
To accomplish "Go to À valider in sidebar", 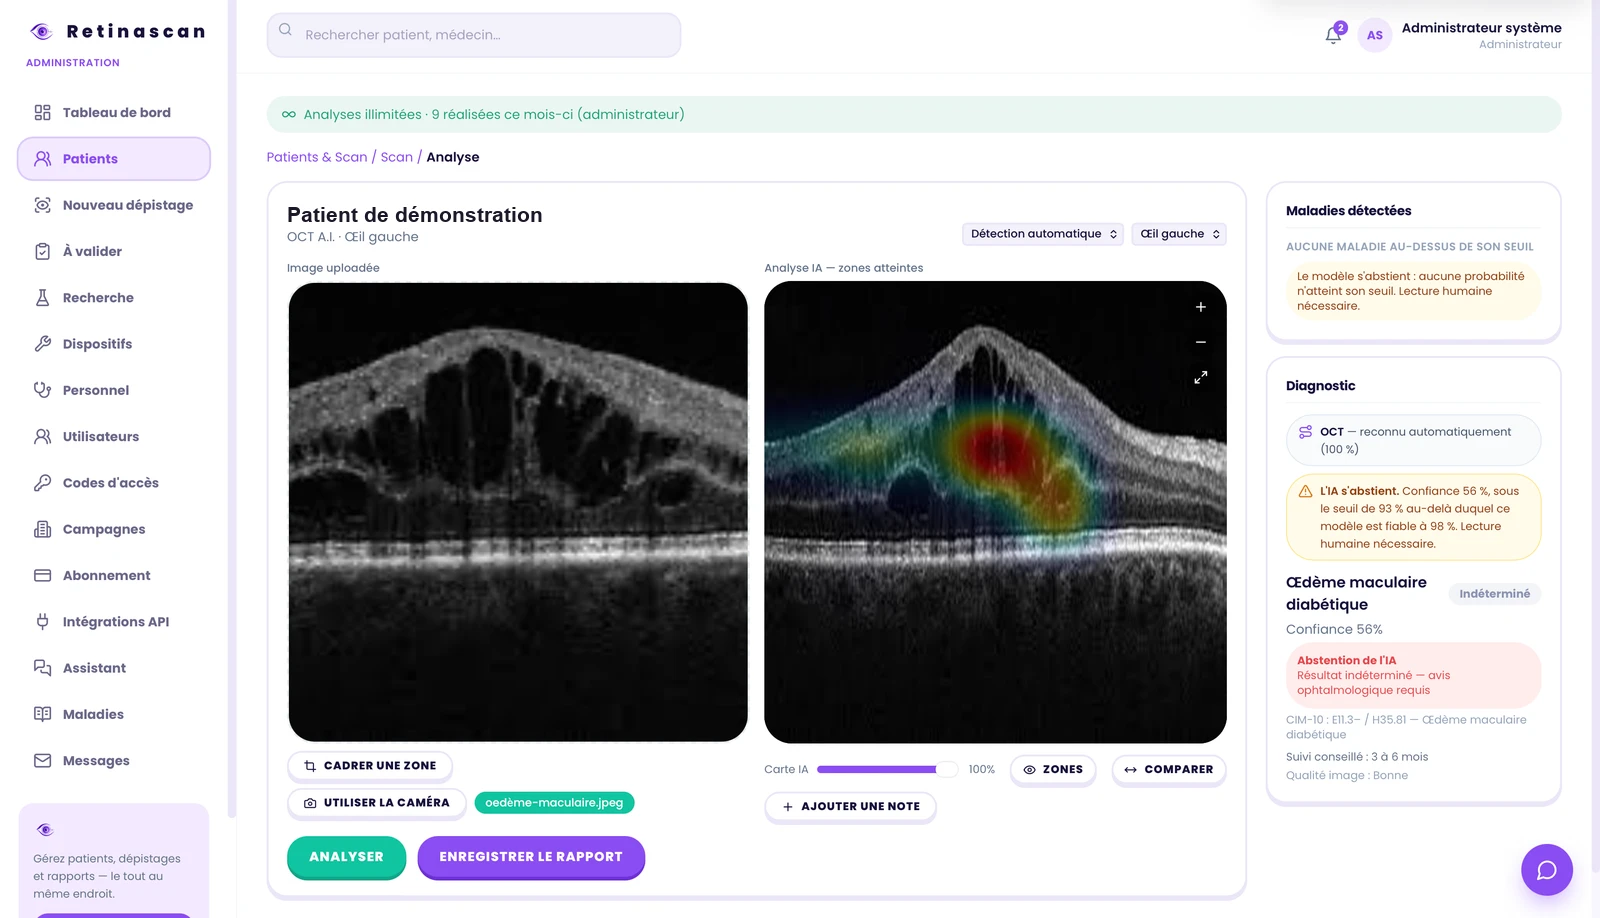I will coord(114,251).
